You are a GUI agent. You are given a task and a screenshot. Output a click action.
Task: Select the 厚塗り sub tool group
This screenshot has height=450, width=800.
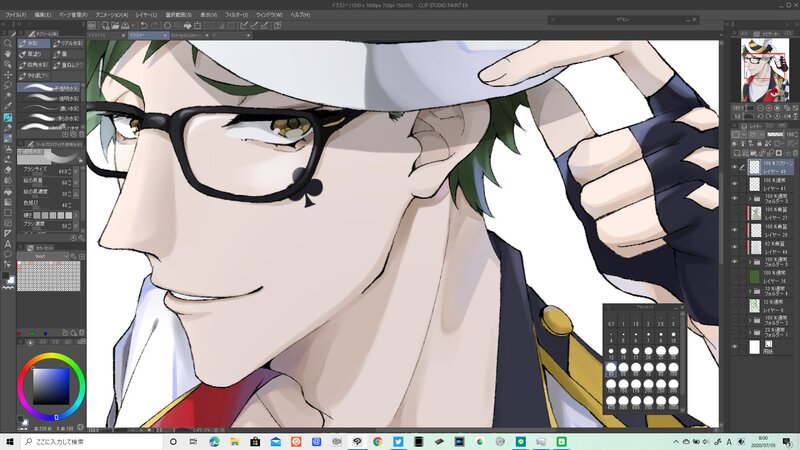(34, 54)
